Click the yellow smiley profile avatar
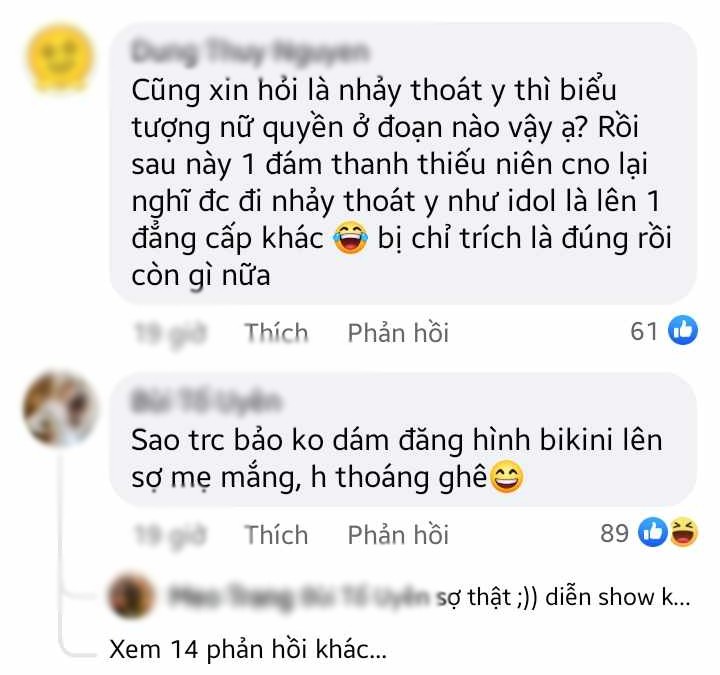Viewport: 720px width, 675px height. point(60,57)
